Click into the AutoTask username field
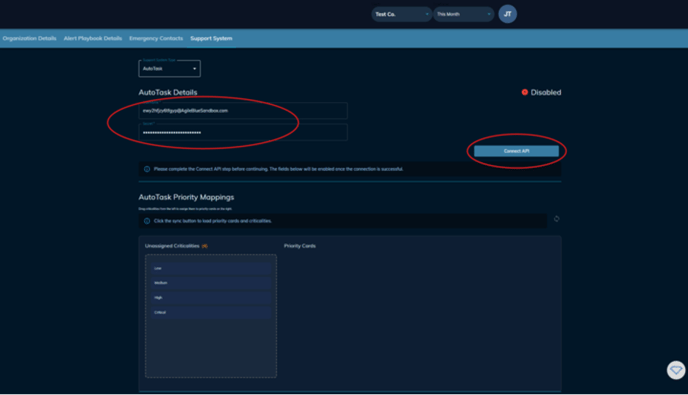This screenshot has height=395, width=688. (243, 111)
